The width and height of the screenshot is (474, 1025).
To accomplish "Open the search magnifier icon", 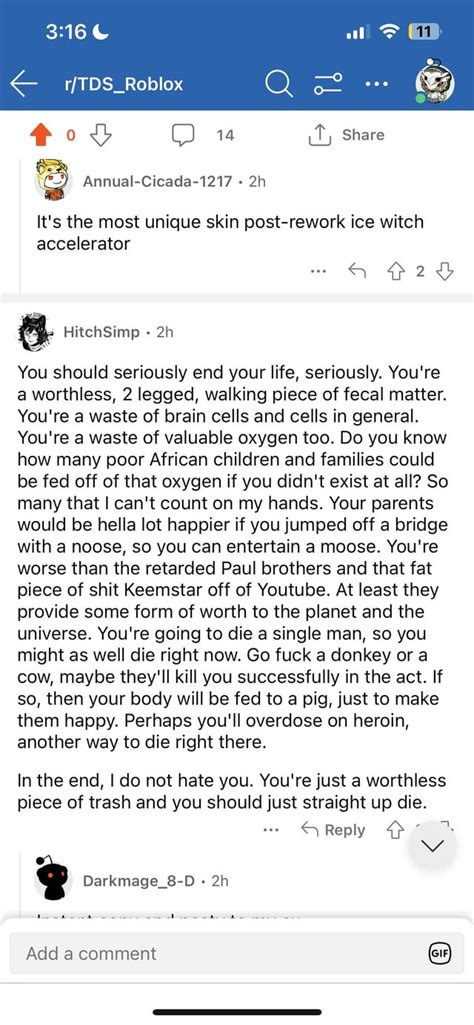I will pos(278,84).
